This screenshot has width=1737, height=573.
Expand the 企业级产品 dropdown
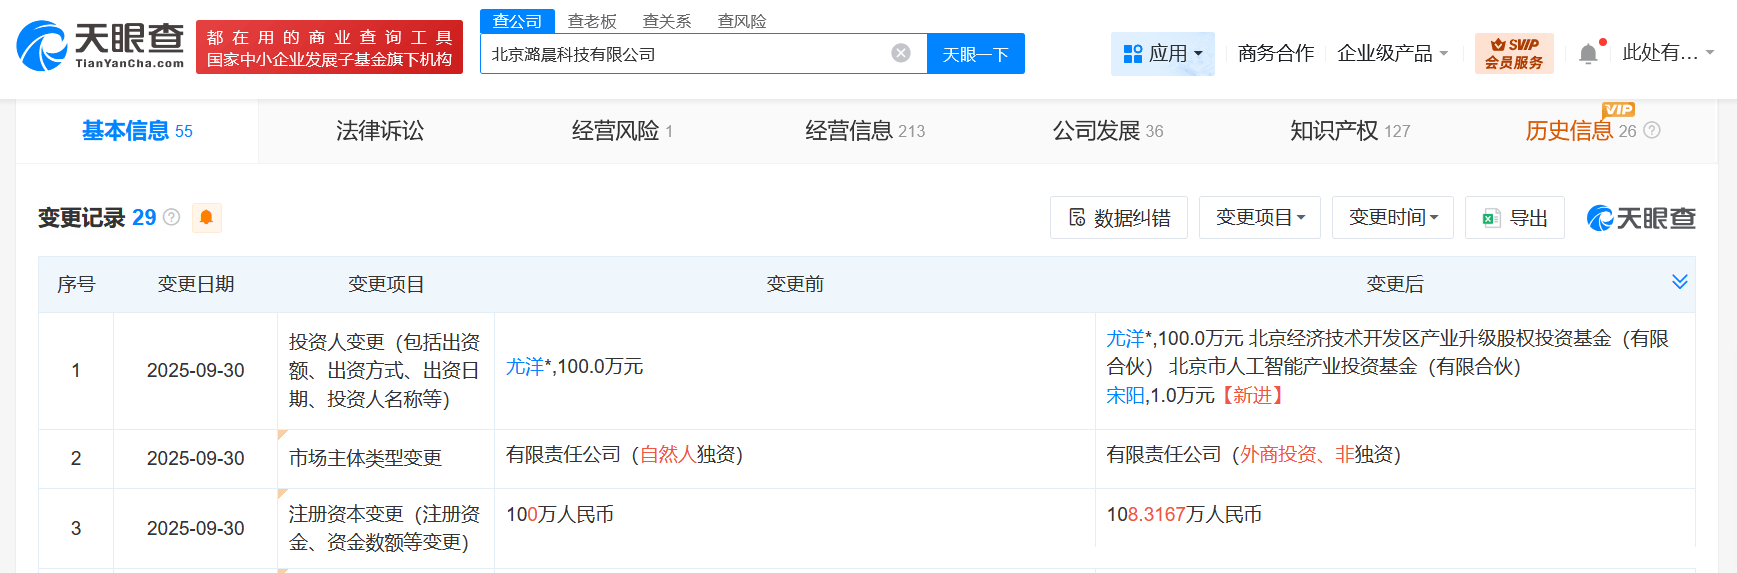point(1392,53)
